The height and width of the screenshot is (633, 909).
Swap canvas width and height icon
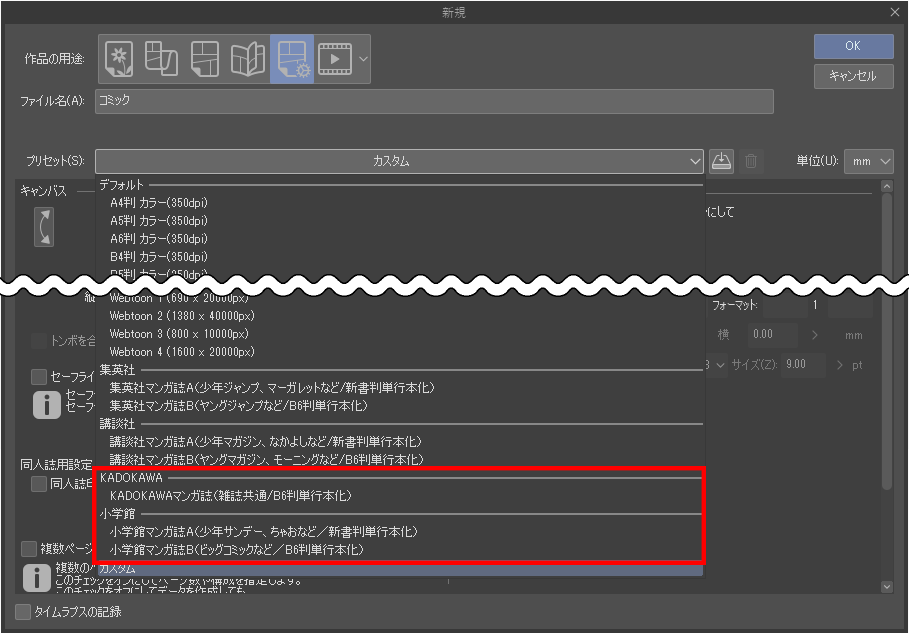pos(44,227)
